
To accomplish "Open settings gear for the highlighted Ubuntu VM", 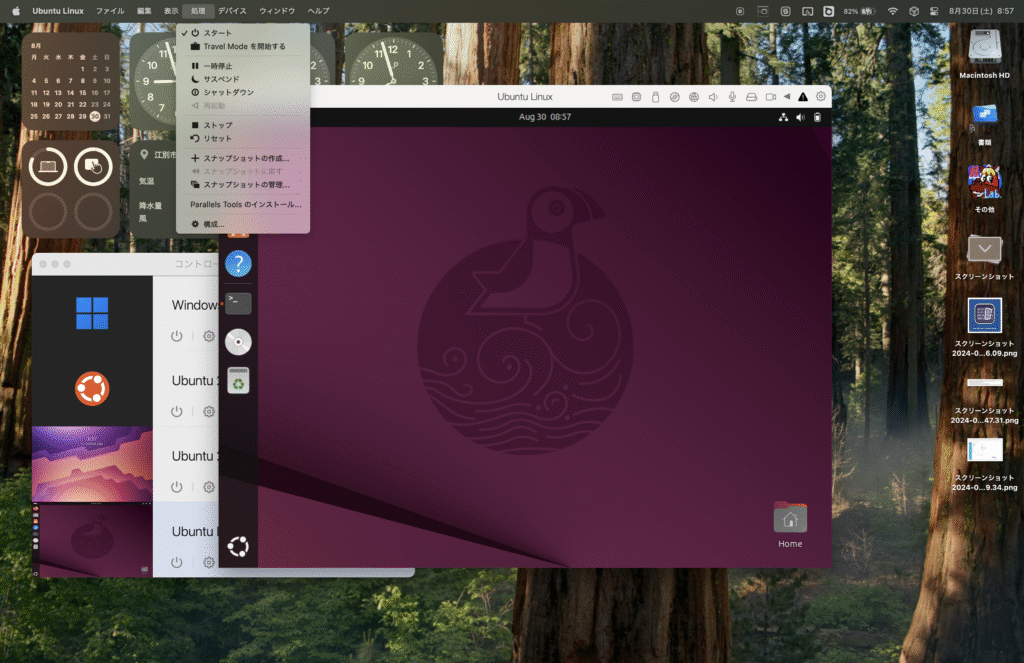I will pyautogui.click(x=209, y=562).
